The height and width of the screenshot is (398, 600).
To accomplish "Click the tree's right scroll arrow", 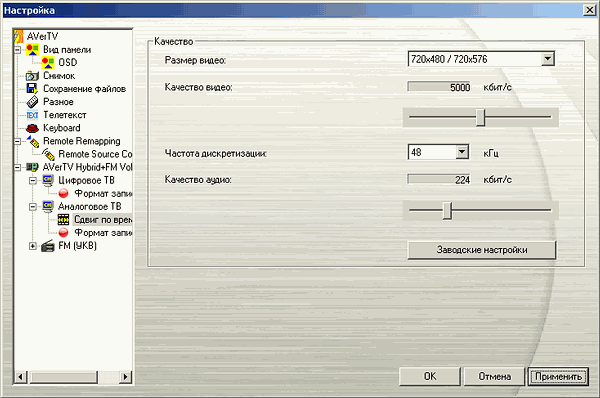I will click(x=125, y=377).
